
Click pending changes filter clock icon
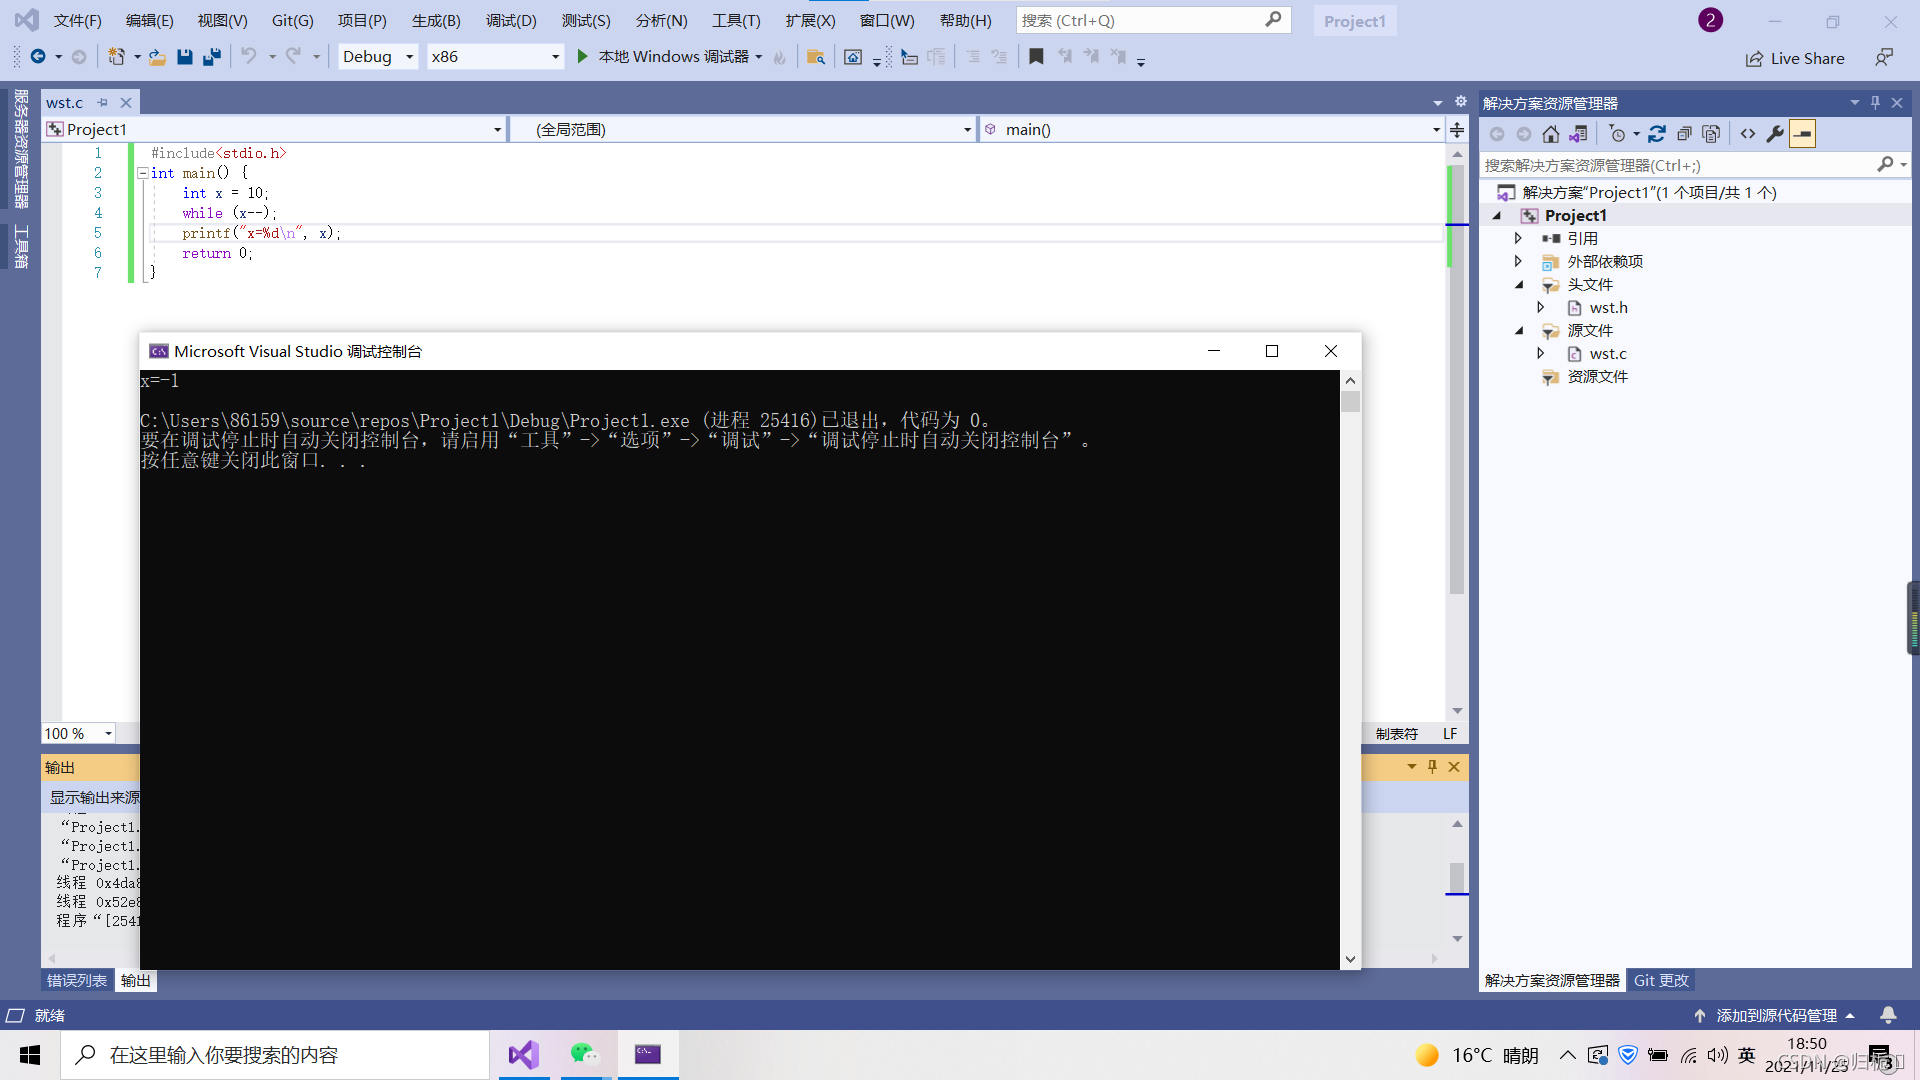1617,134
